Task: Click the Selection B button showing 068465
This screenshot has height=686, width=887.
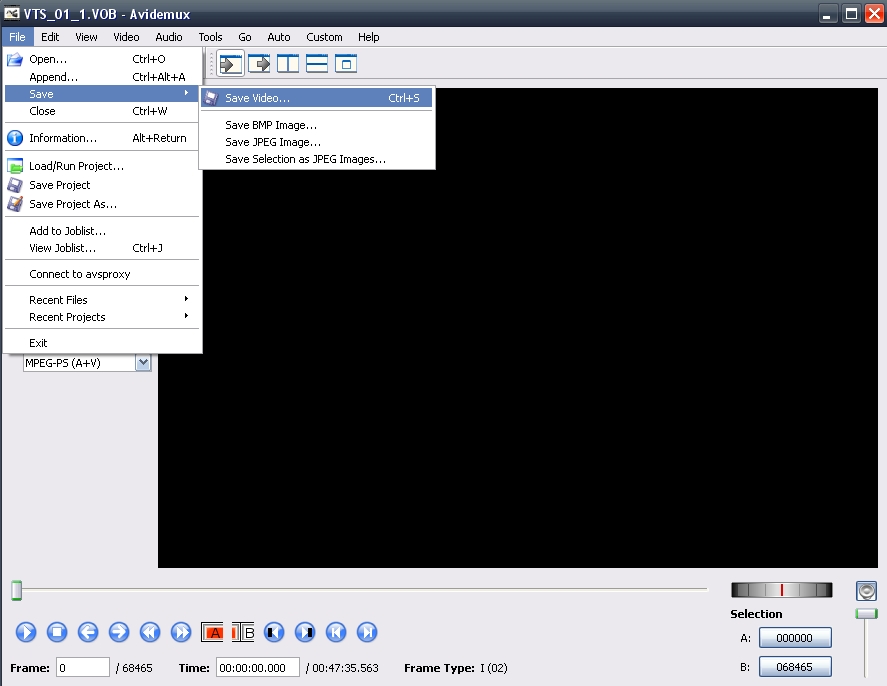Action: (795, 667)
